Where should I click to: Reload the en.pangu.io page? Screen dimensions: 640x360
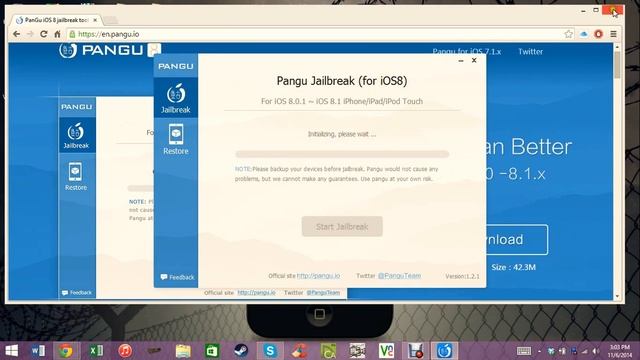point(44,34)
